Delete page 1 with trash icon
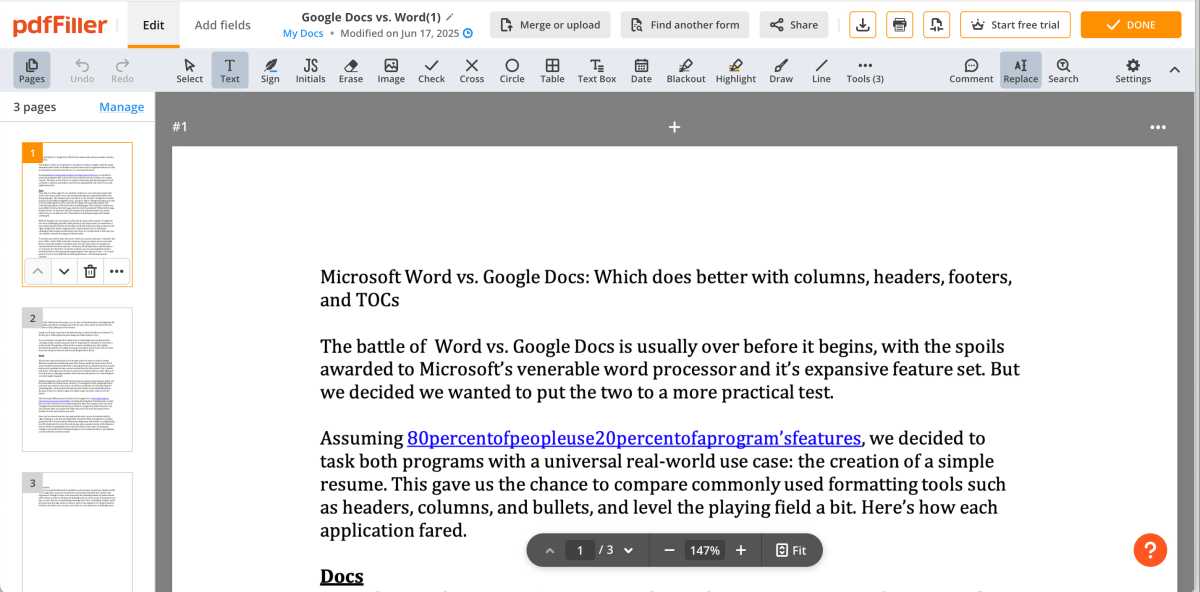Viewport: 1200px width, 592px height. click(90, 271)
